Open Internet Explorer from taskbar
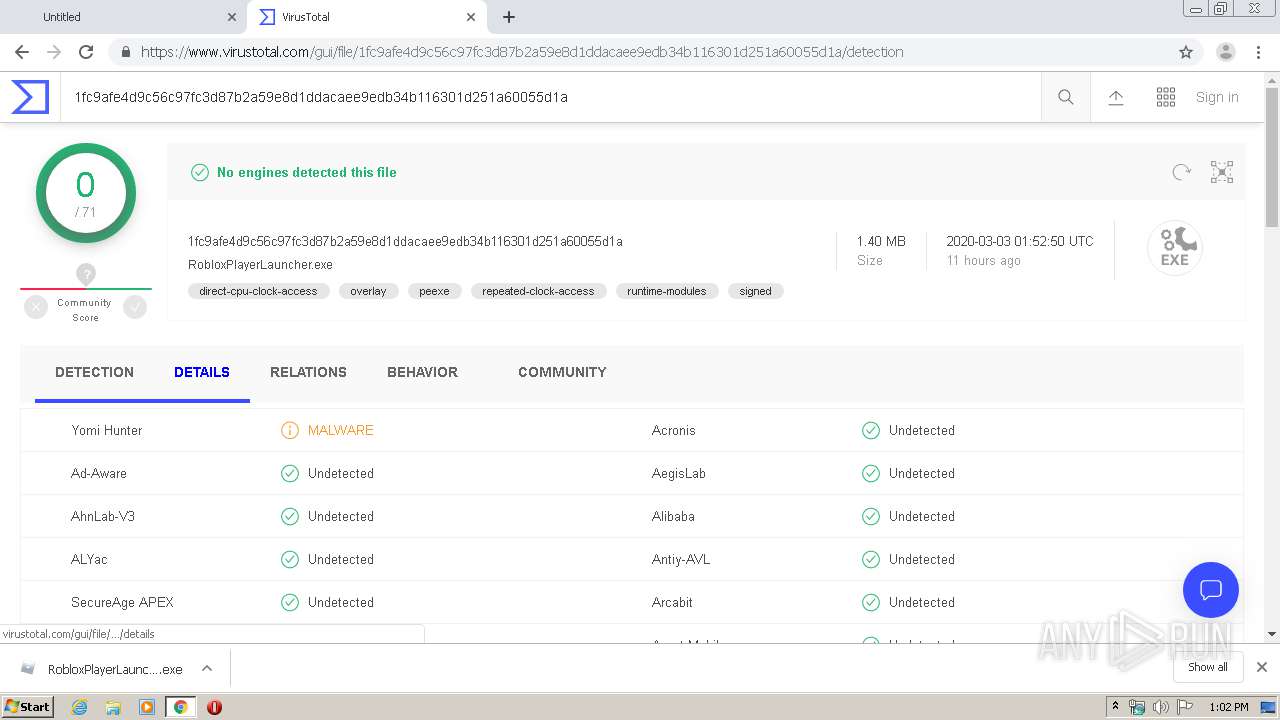The image size is (1280, 720). click(x=79, y=707)
